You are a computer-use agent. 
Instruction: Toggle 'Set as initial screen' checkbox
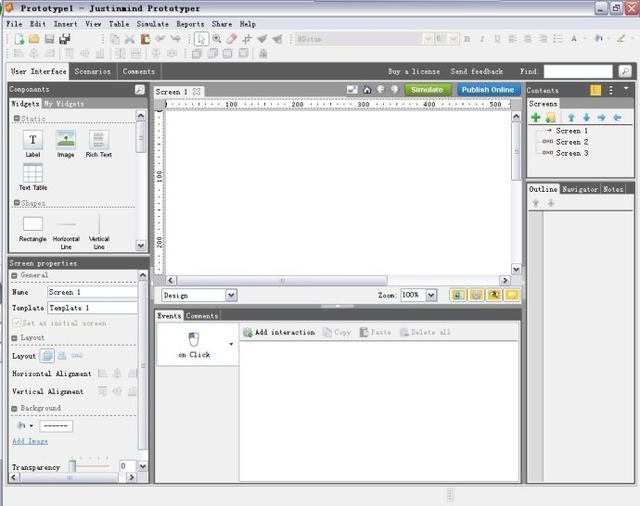coord(16,323)
